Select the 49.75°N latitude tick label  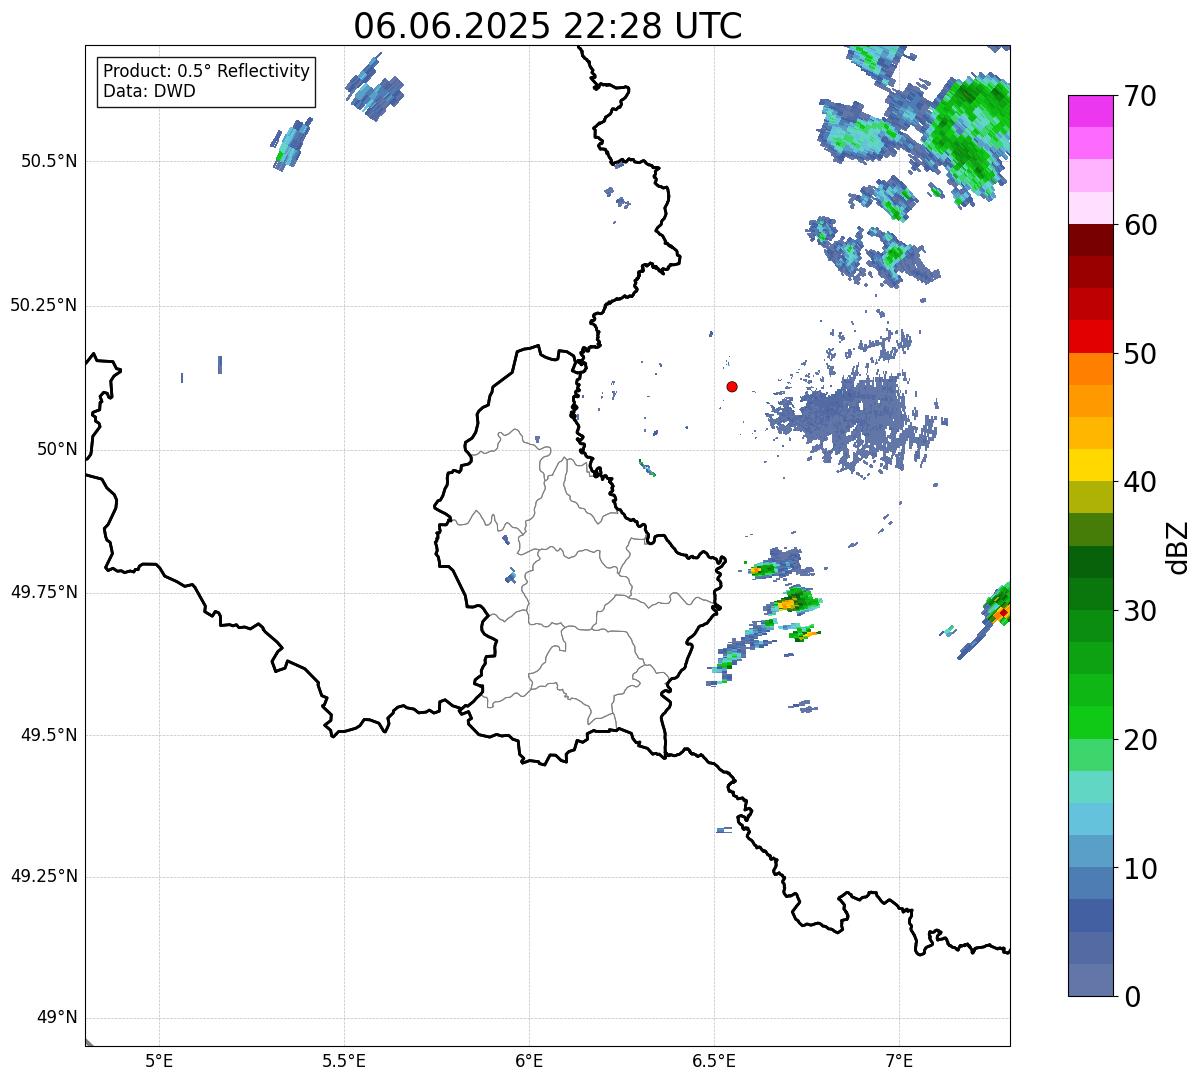[x=43, y=592]
